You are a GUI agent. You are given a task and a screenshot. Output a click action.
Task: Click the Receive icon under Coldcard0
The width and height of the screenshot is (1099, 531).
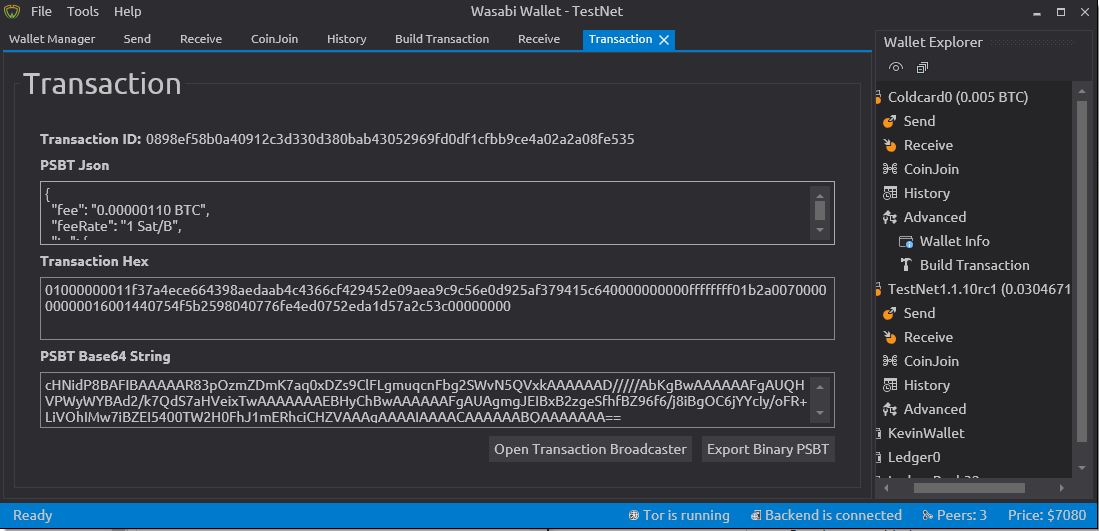point(889,145)
